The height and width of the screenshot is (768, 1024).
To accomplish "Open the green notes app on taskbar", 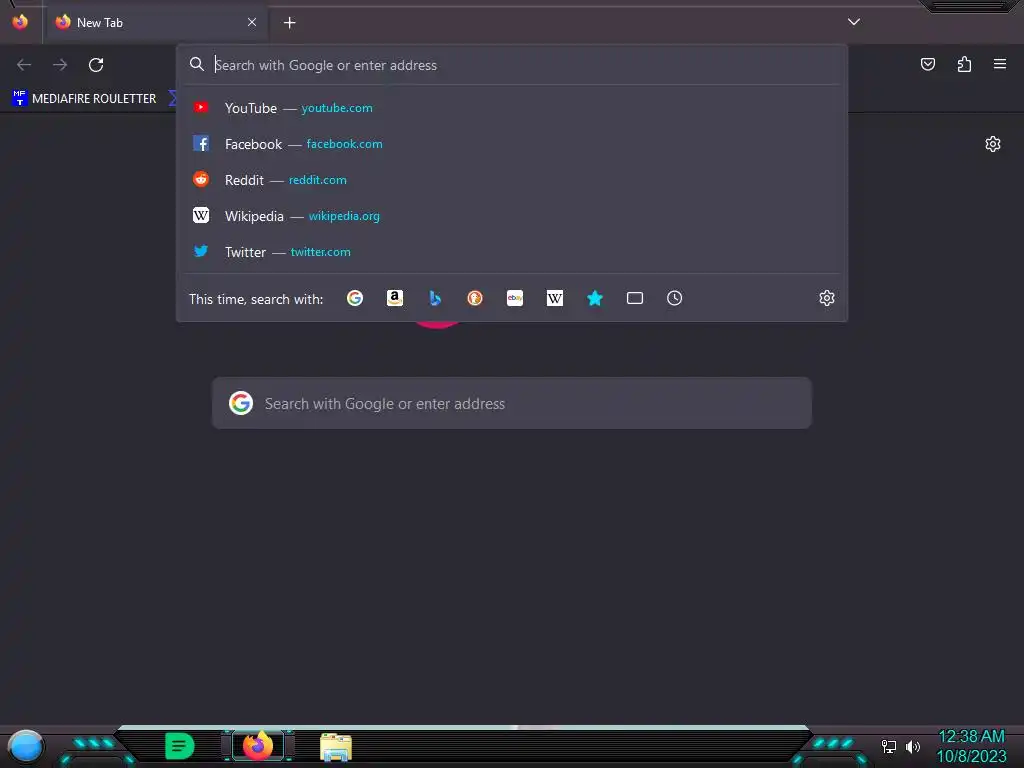I will pos(180,746).
